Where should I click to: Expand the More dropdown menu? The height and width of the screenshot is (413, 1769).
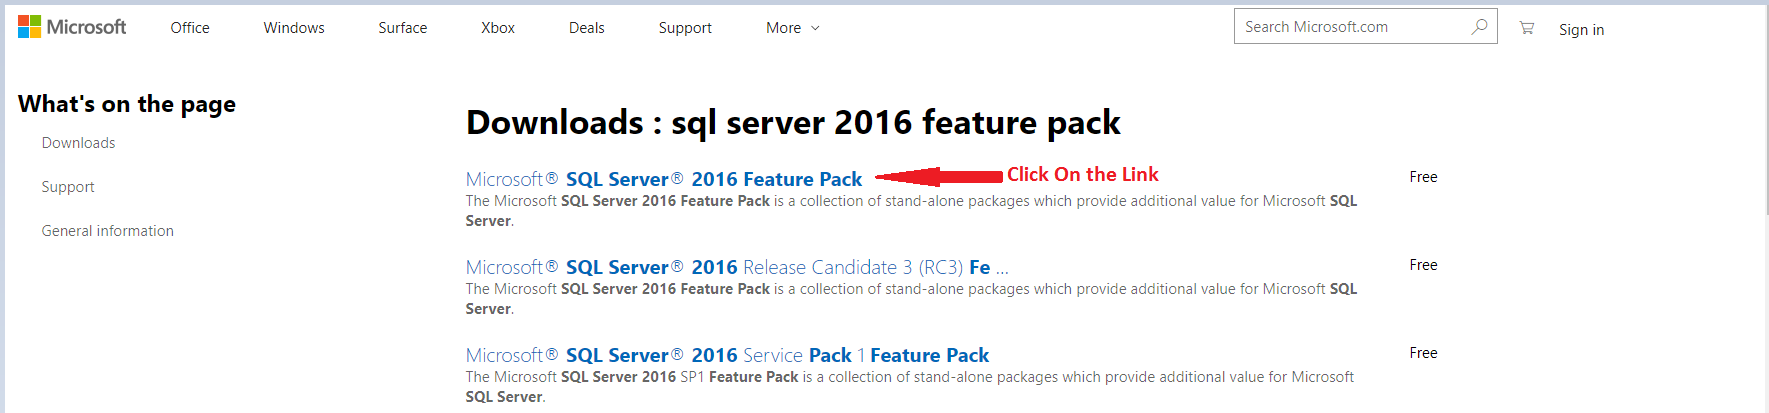(793, 28)
